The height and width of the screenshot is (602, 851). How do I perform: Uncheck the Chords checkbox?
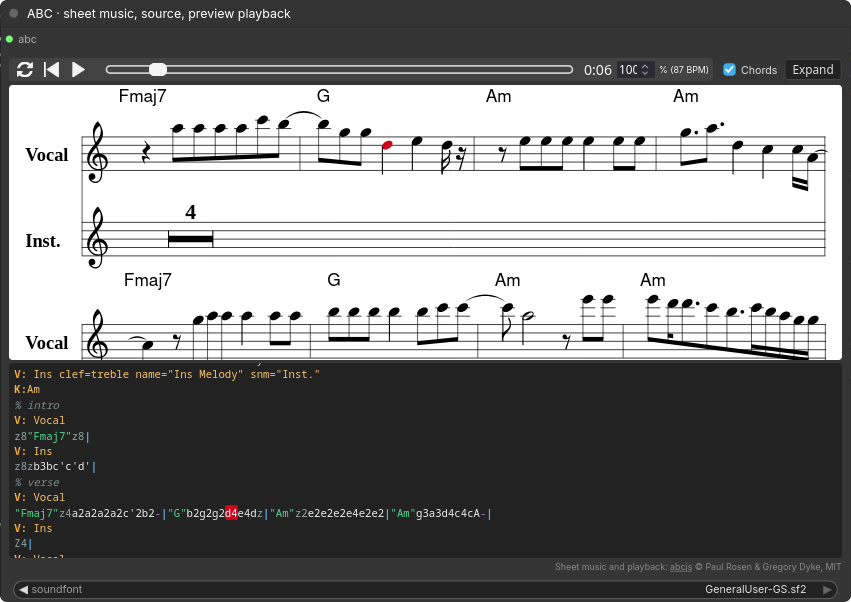729,69
